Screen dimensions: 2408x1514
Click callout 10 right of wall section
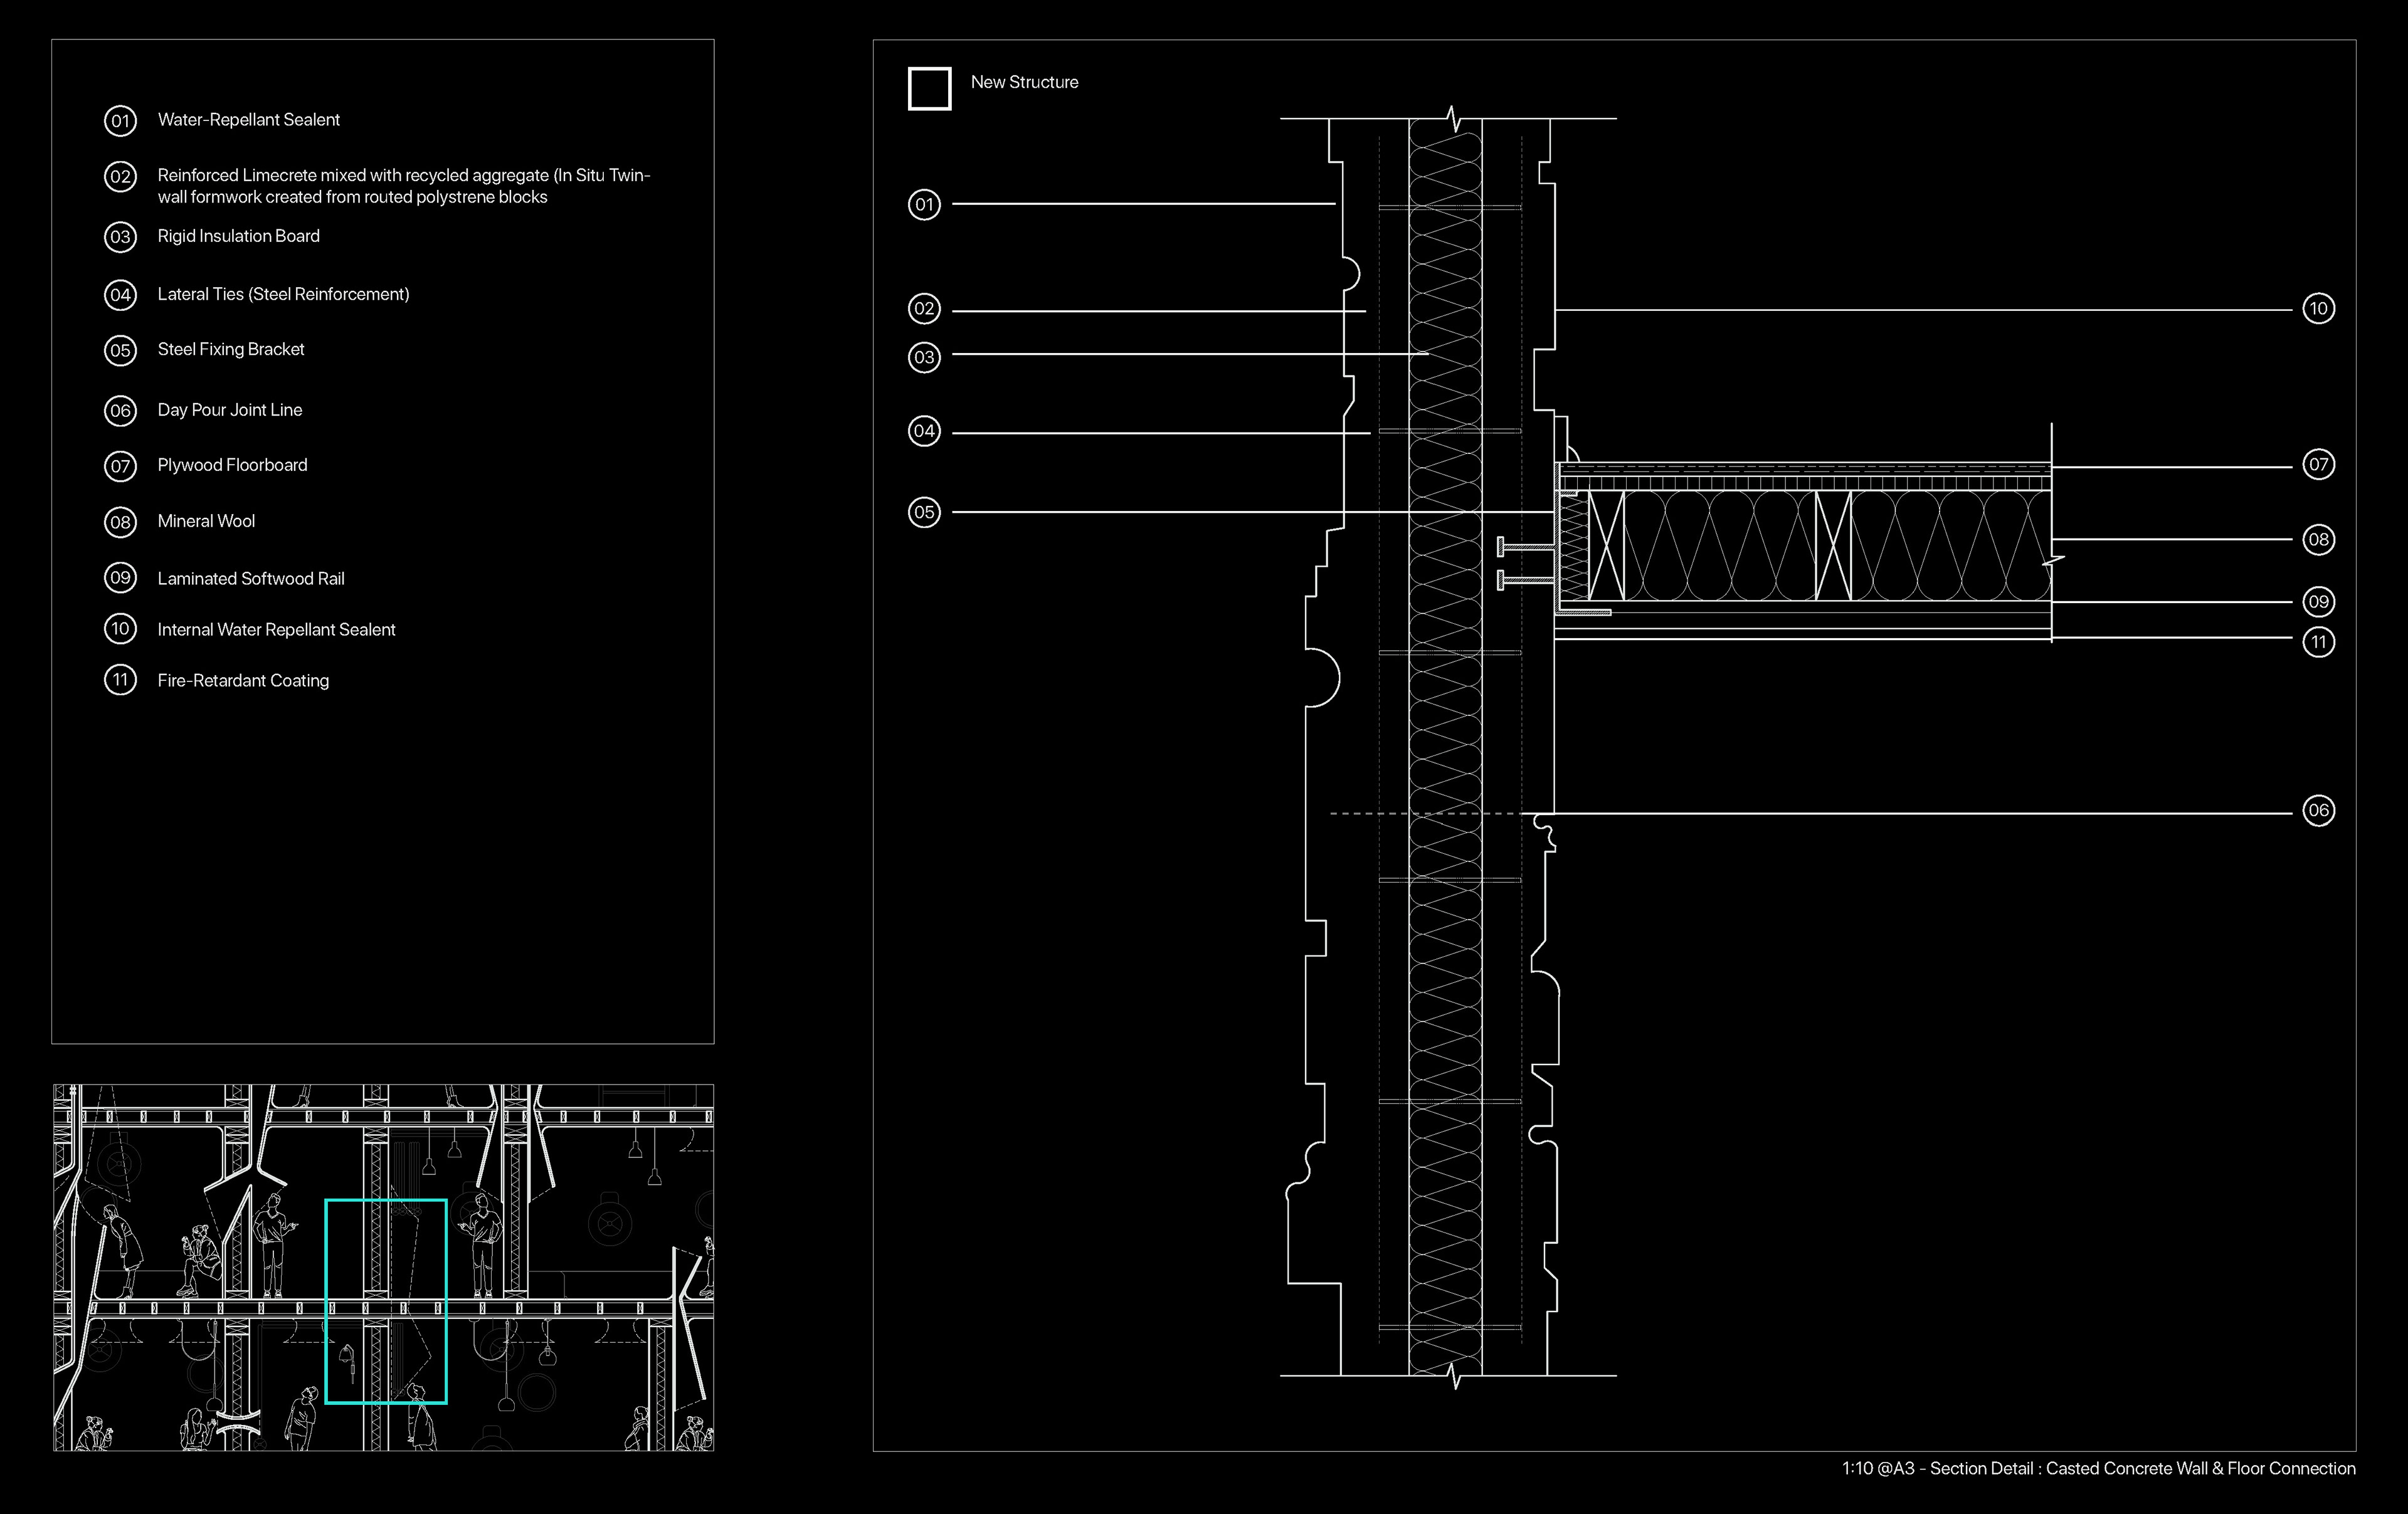tap(2318, 308)
